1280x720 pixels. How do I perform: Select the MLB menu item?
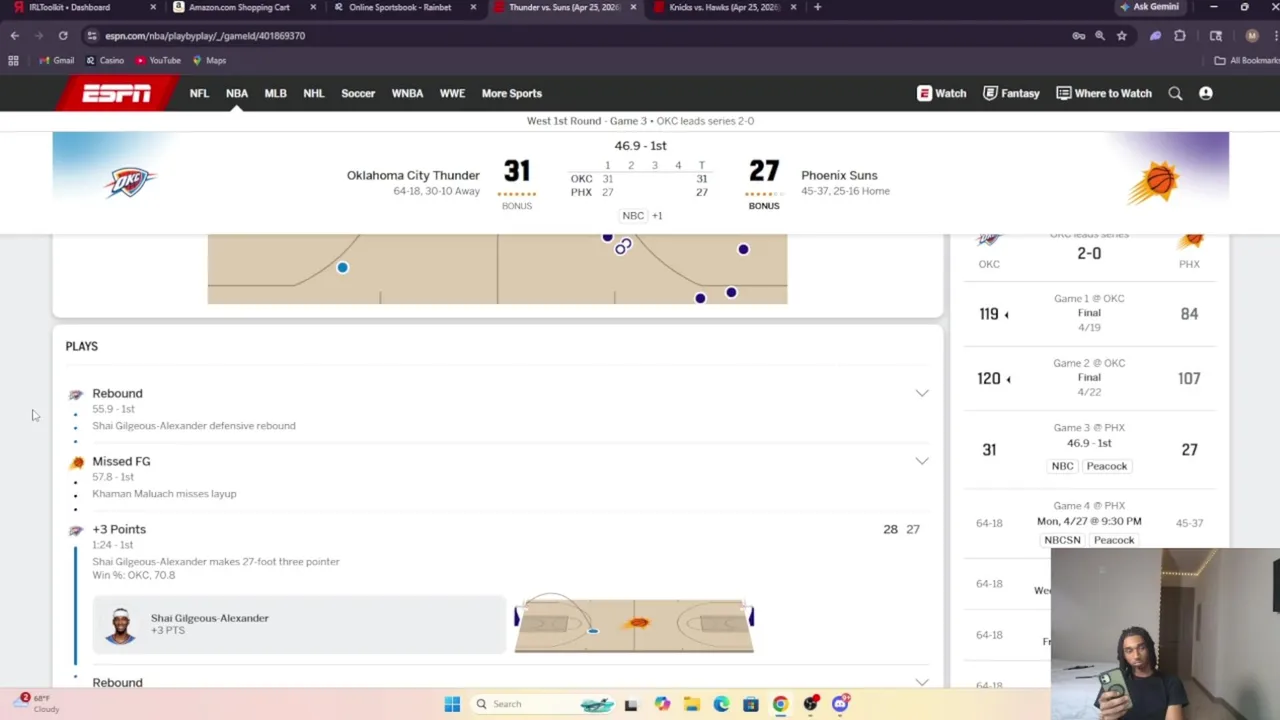(275, 93)
